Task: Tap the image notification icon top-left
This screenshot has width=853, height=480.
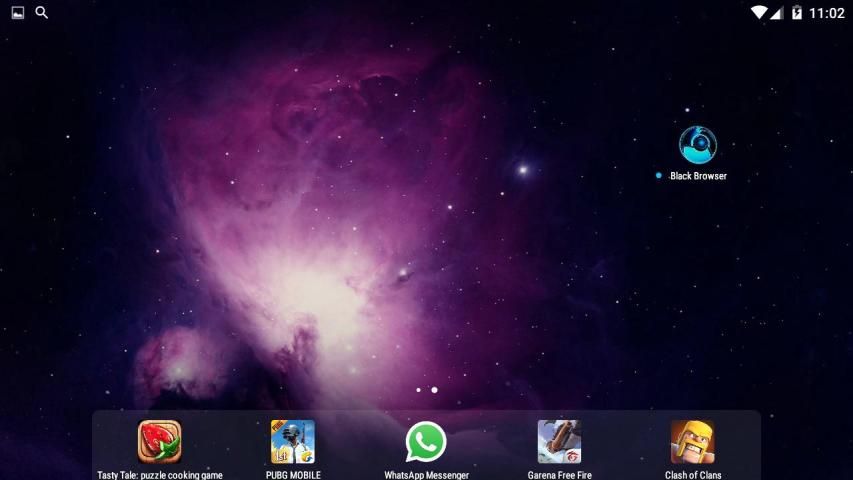Action: (18, 13)
